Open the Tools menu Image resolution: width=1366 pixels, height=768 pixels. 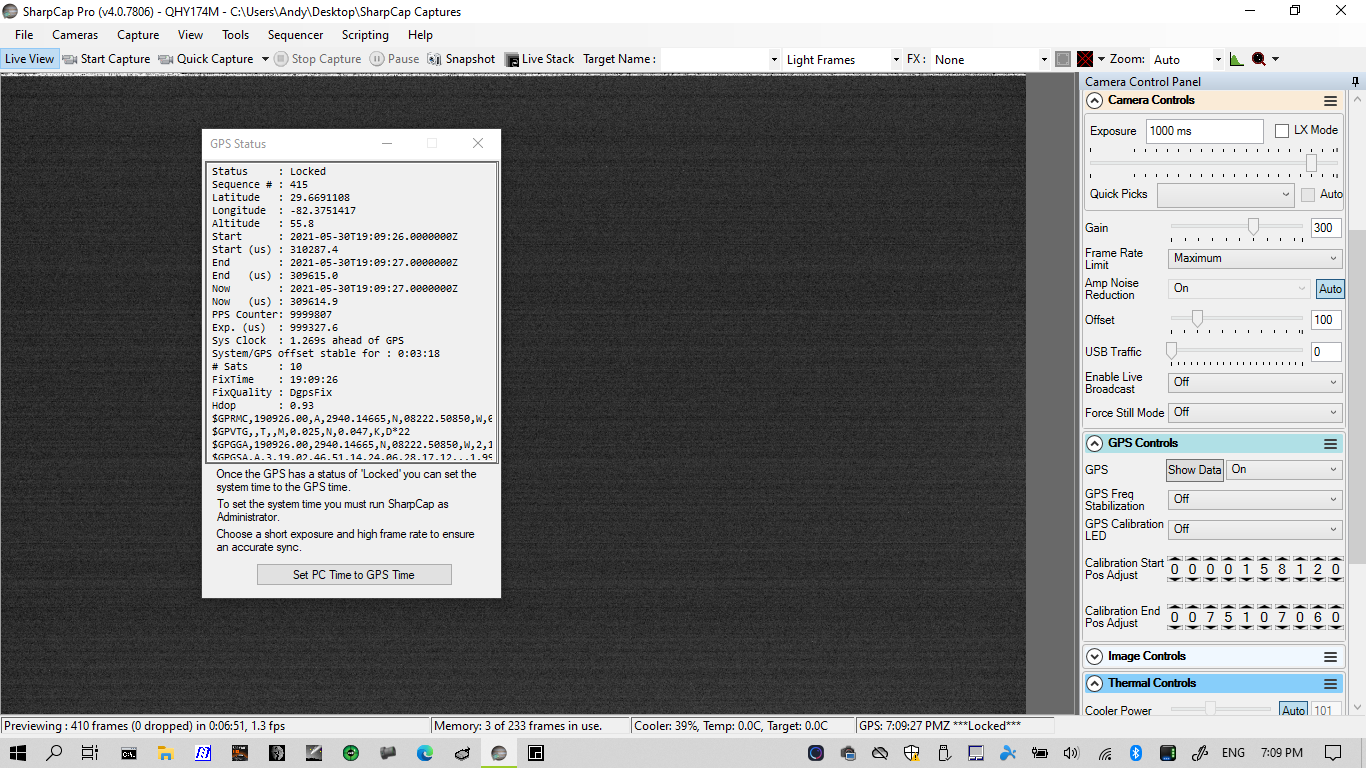coord(235,35)
